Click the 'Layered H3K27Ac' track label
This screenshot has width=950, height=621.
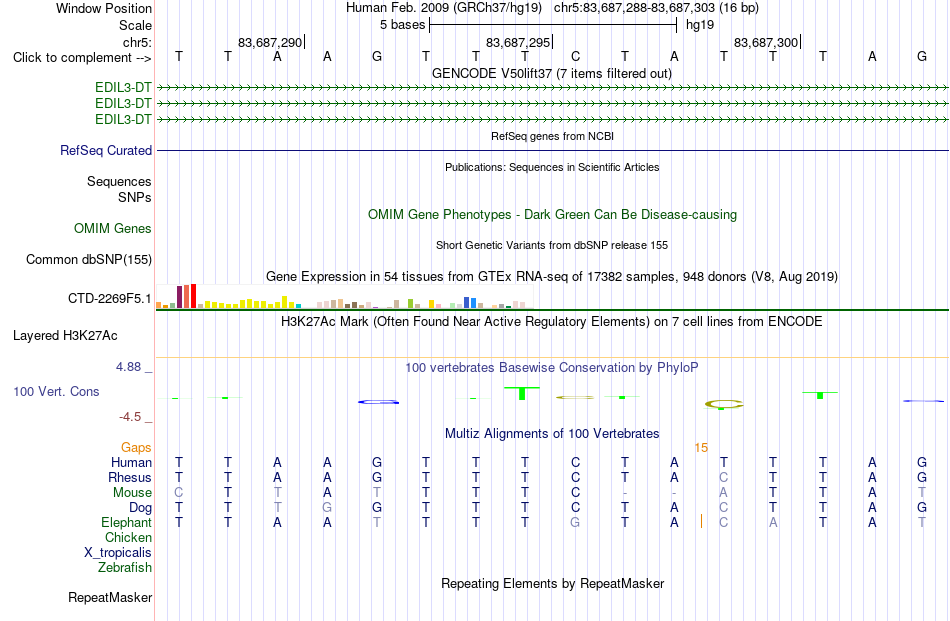[x=65, y=336]
